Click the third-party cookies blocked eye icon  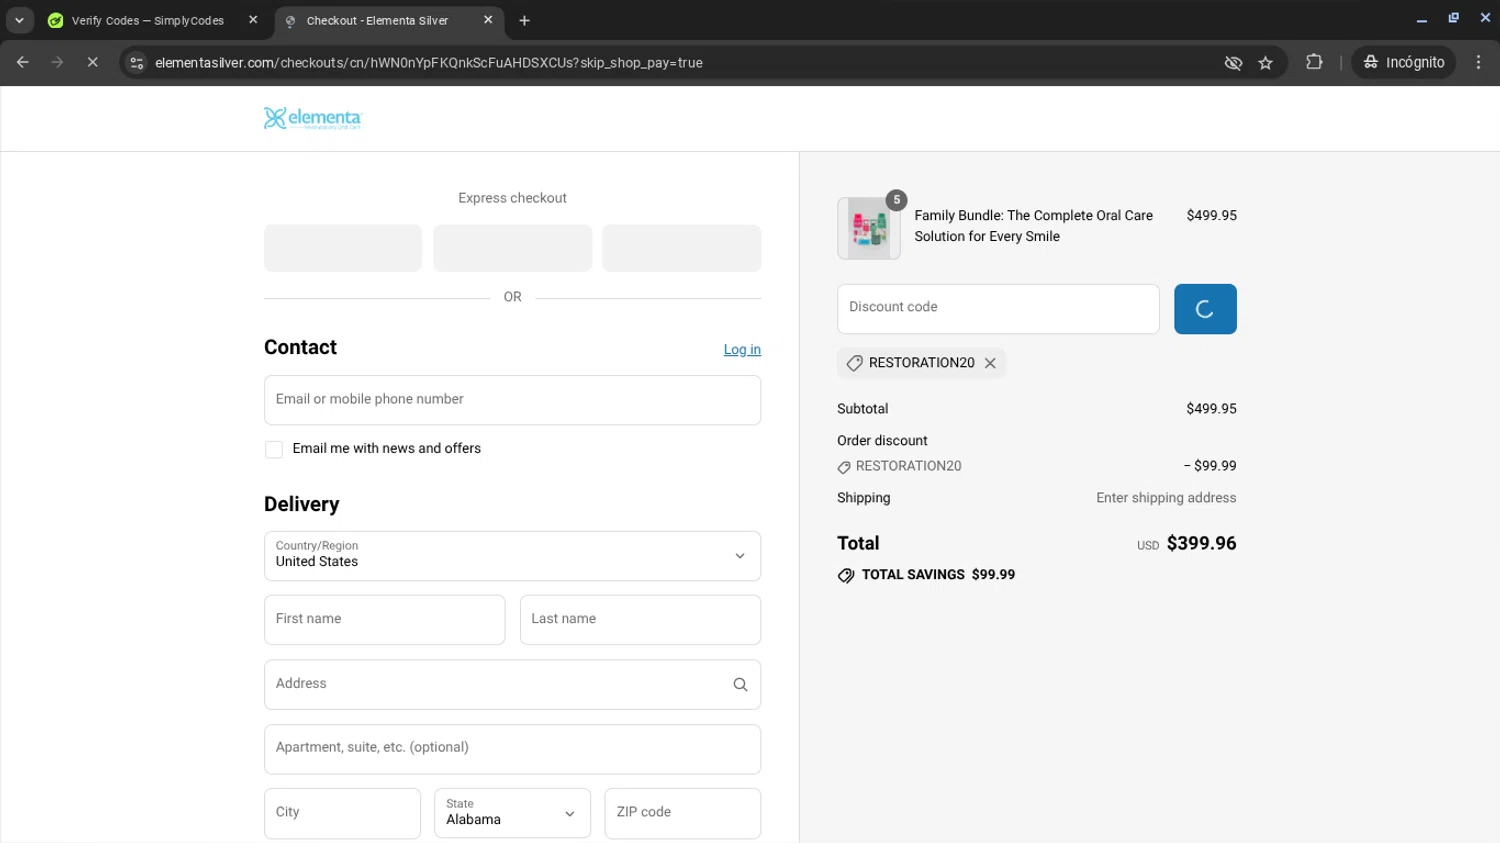[1233, 63]
